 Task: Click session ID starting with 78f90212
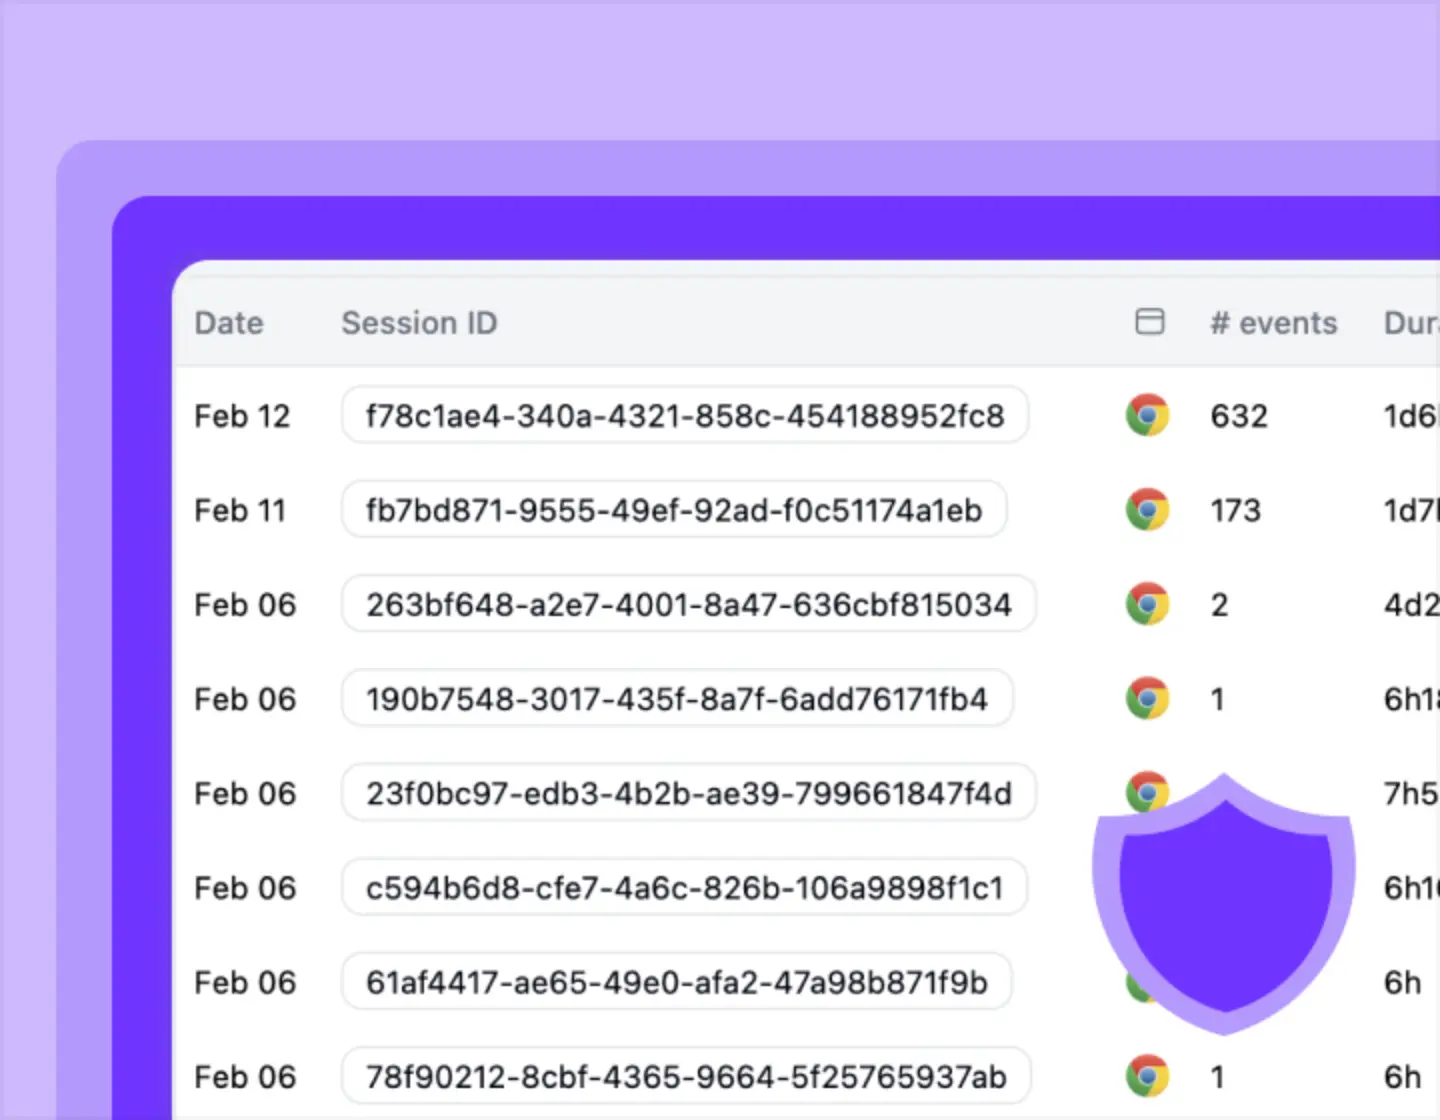[x=686, y=1076]
